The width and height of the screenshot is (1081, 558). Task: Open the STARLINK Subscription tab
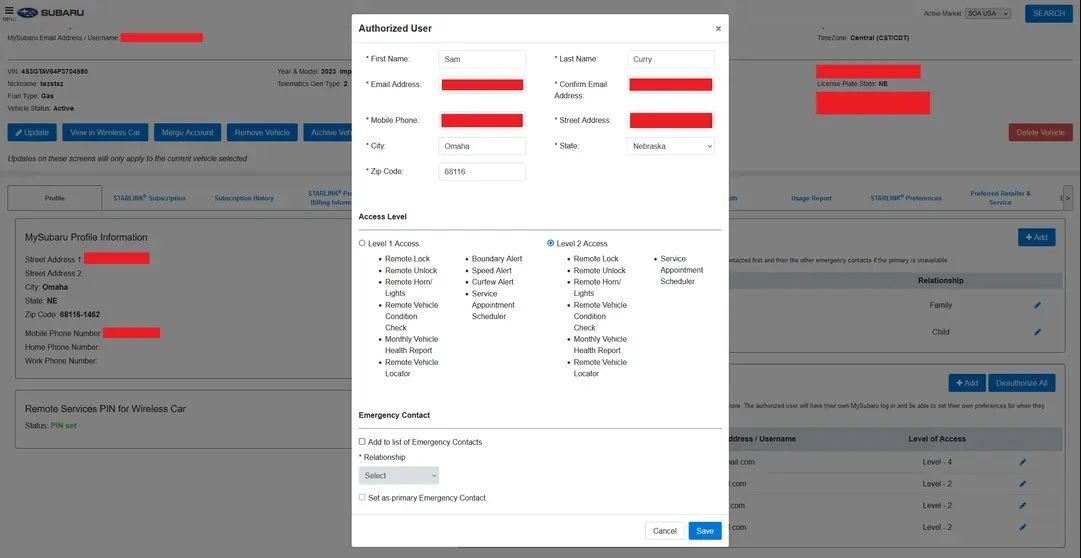click(x=150, y=198)
